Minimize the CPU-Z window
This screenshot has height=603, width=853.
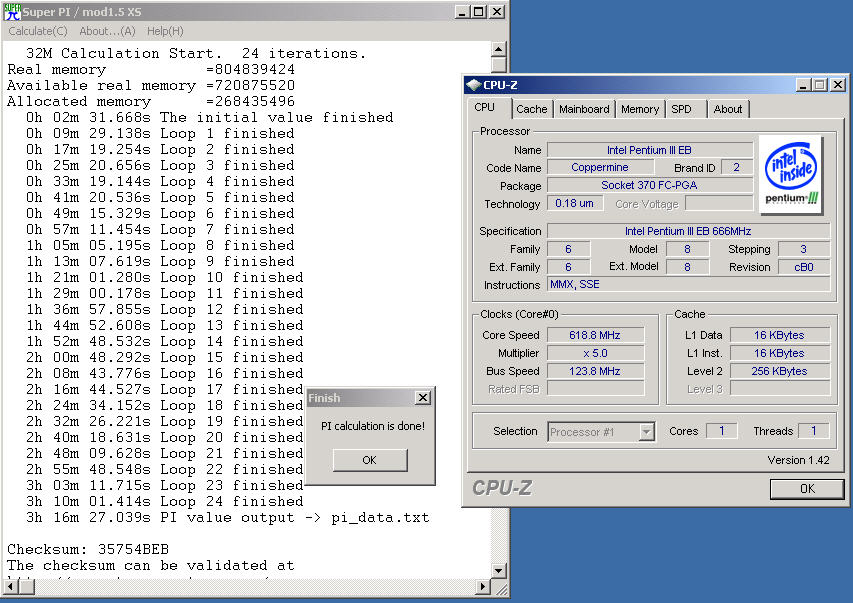click(x=803, y=85)
